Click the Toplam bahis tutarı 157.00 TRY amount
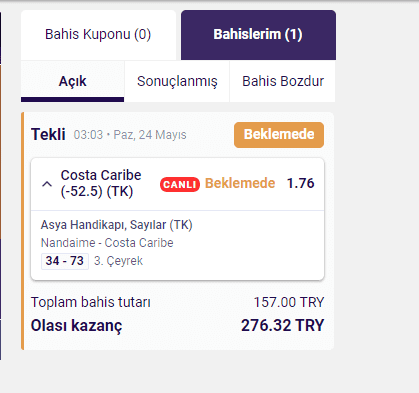419x393 pixels. click(289, 302)
